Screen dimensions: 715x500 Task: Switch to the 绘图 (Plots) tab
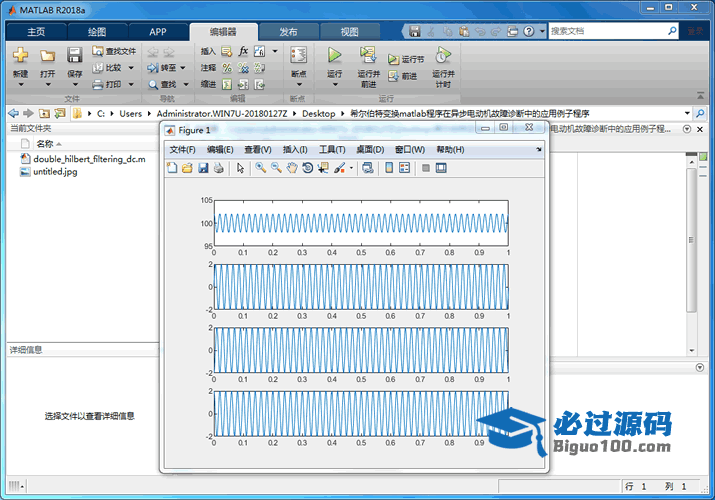pyautogui.click(x=97, y=32)
